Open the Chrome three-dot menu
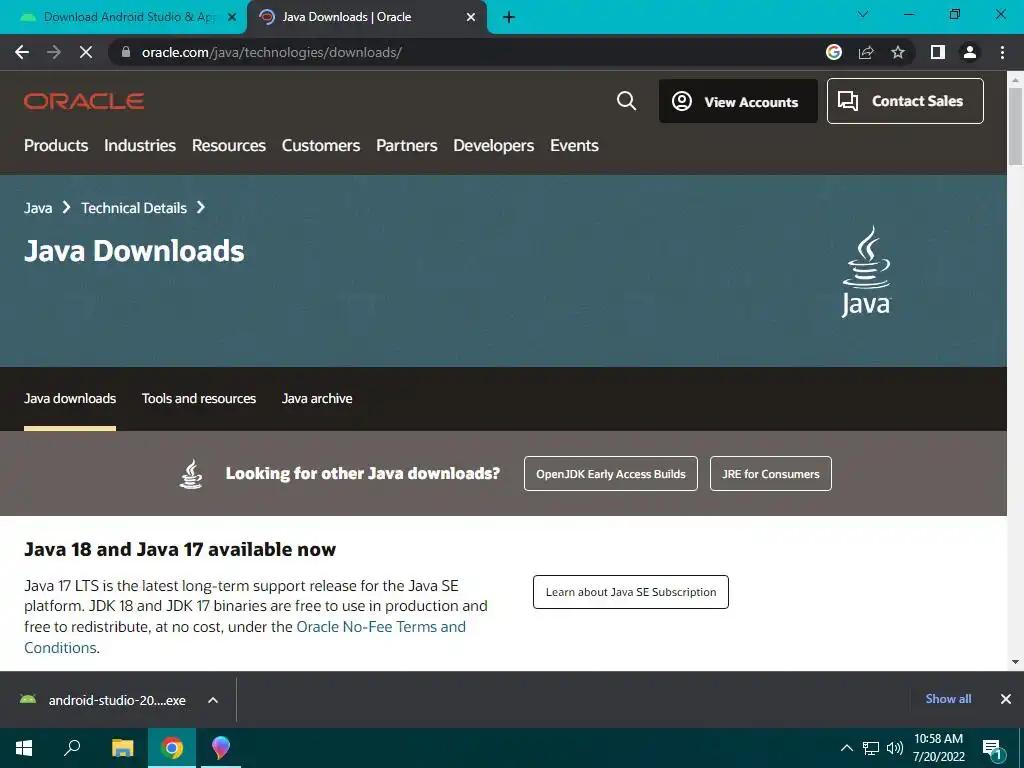The image size is (1024, 768). pyautogui.click(x=1002, y=52)
